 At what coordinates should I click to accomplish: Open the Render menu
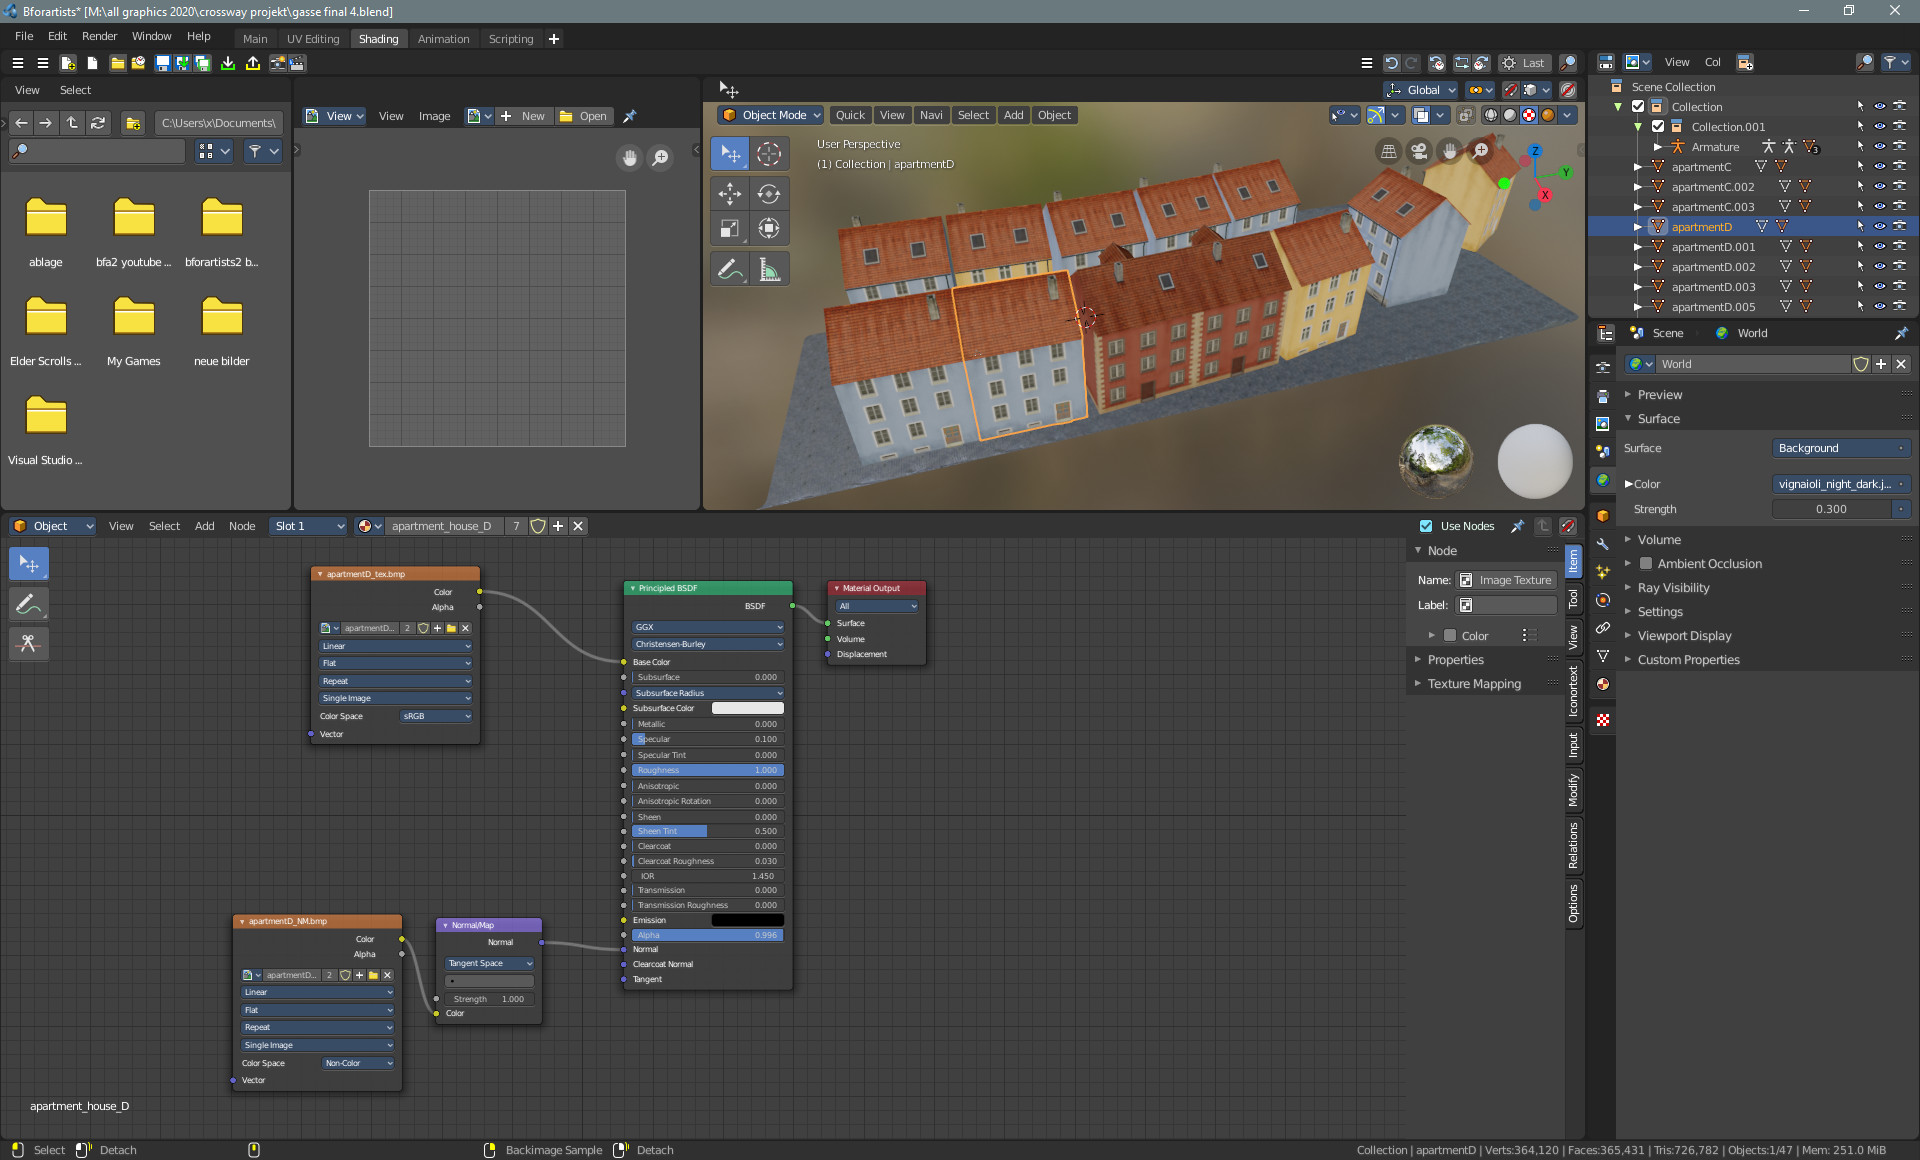[99, 36]
